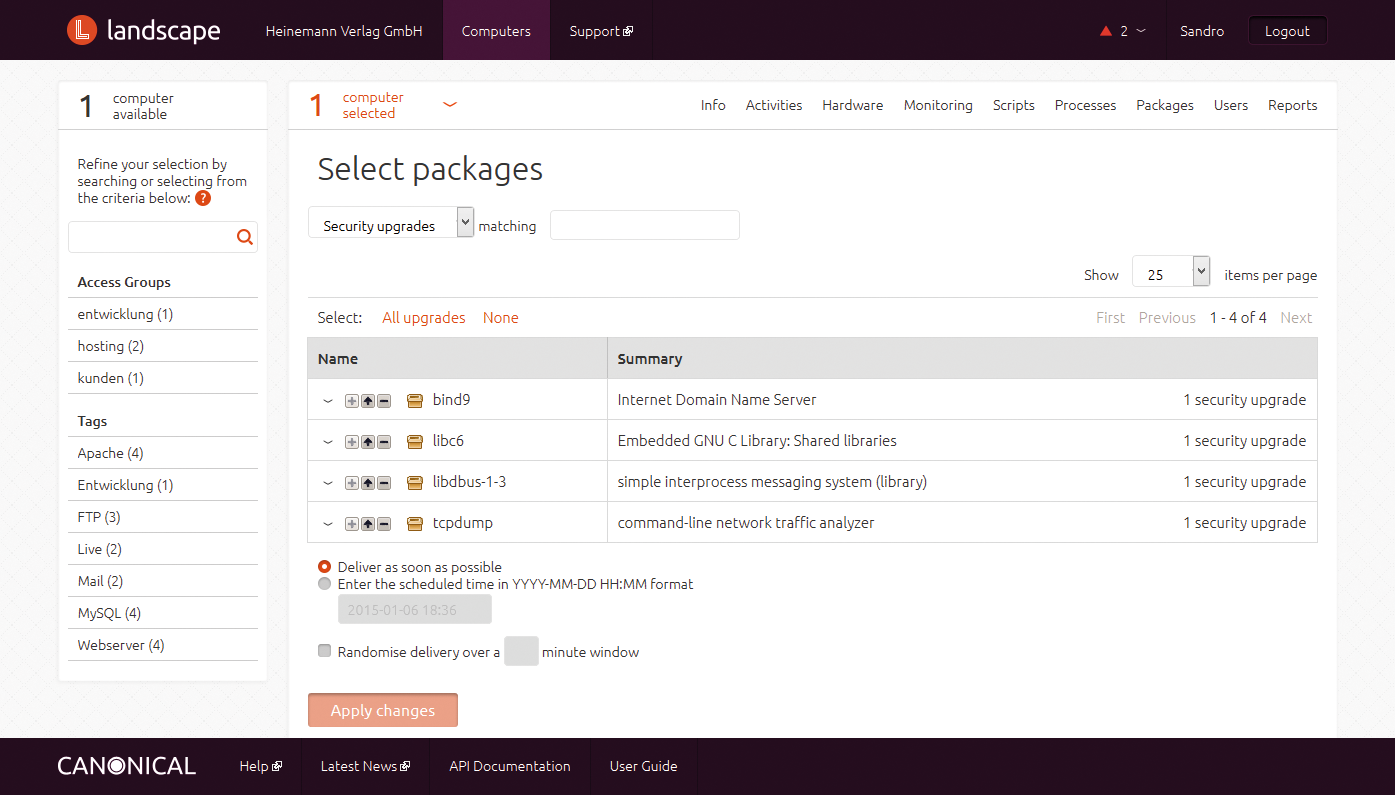Click the package box icon next to libdbus-1-3

[x=414, y=482]
